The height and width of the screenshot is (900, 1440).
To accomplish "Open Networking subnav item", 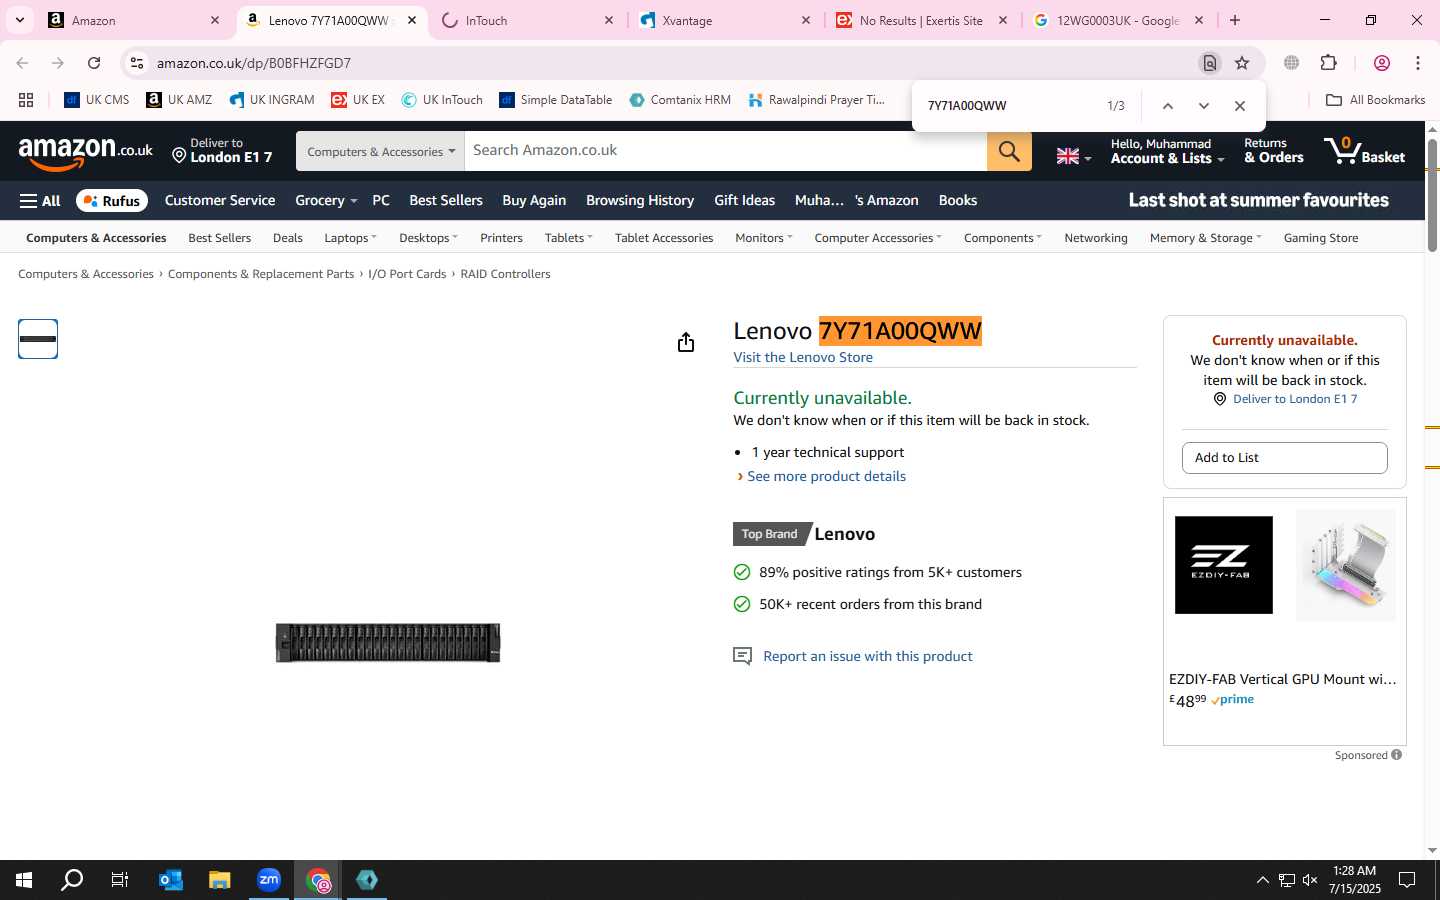I will point(1096,238).
